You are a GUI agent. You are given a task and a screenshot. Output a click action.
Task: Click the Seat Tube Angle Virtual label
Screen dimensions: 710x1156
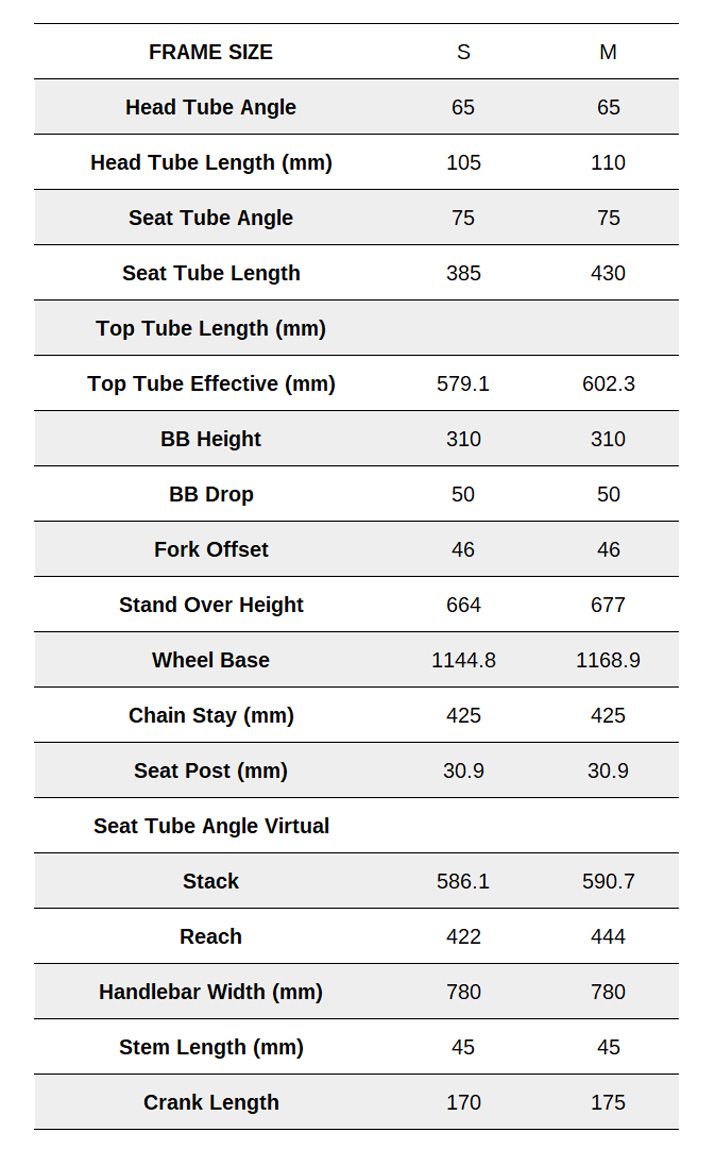click(x=211, y=826)
